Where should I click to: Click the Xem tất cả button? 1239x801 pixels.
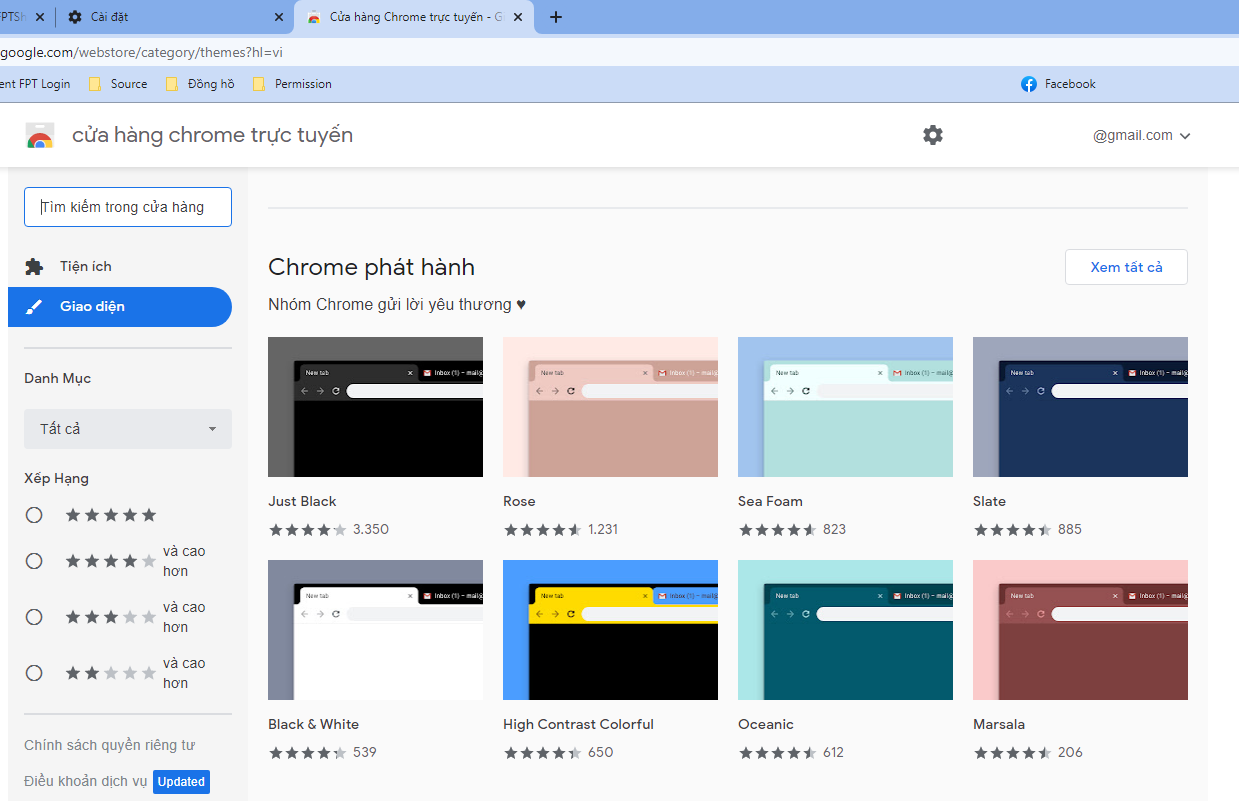[x=1126, y=266]
